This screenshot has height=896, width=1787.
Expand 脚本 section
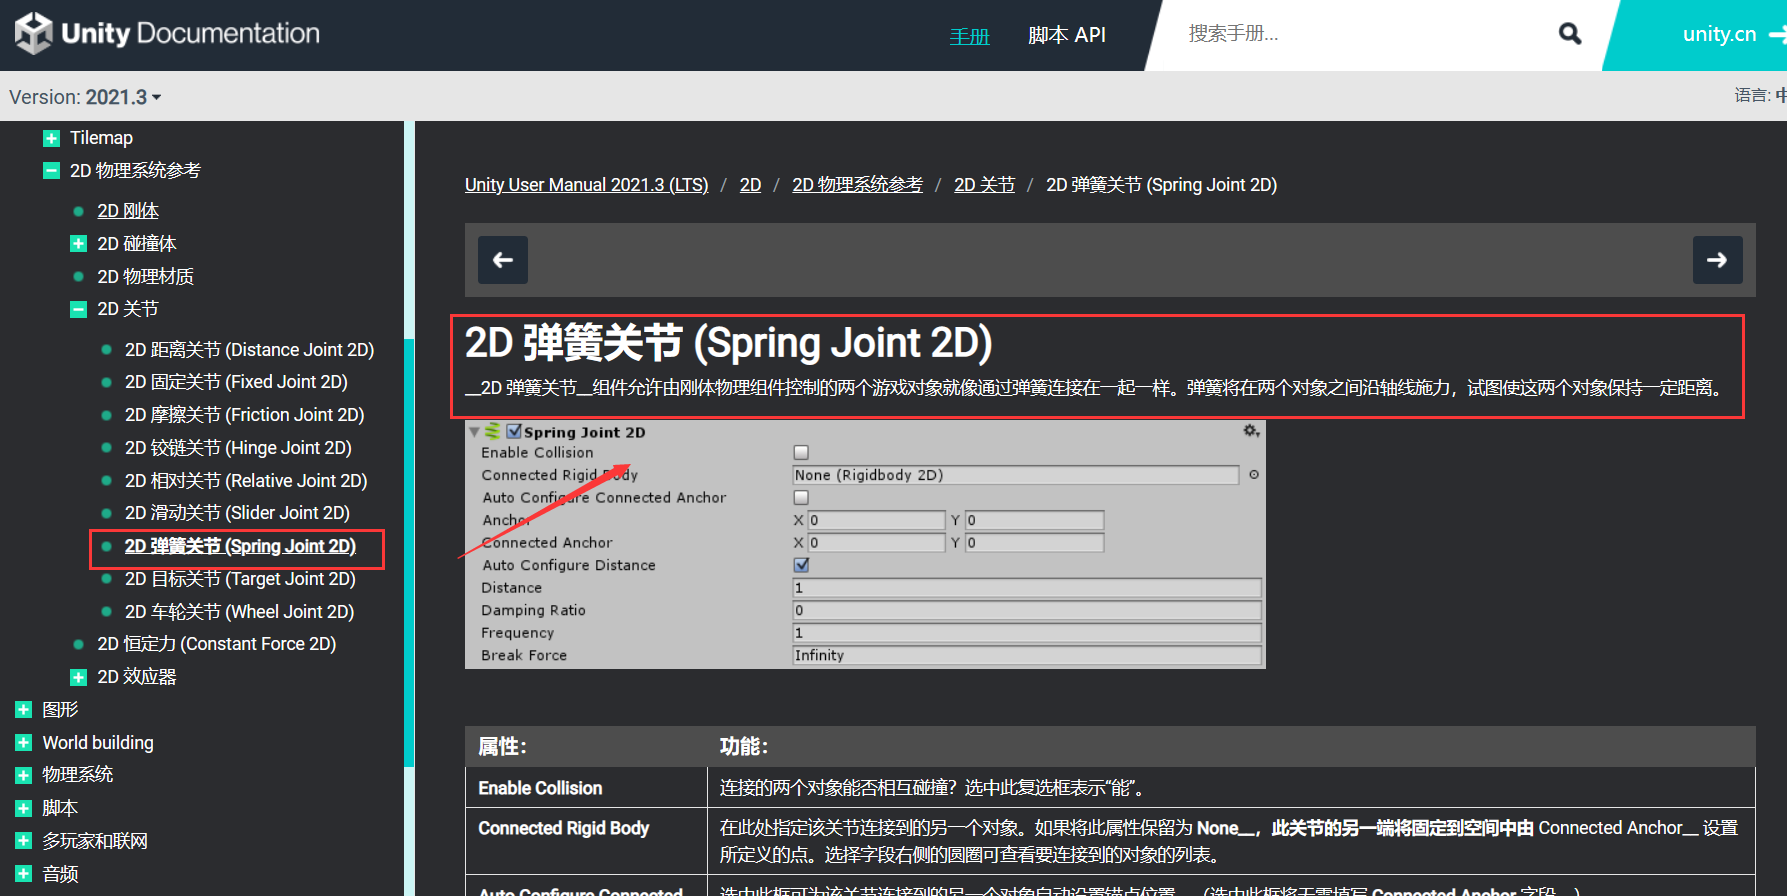pyautogui.click(x=24, y=808)
